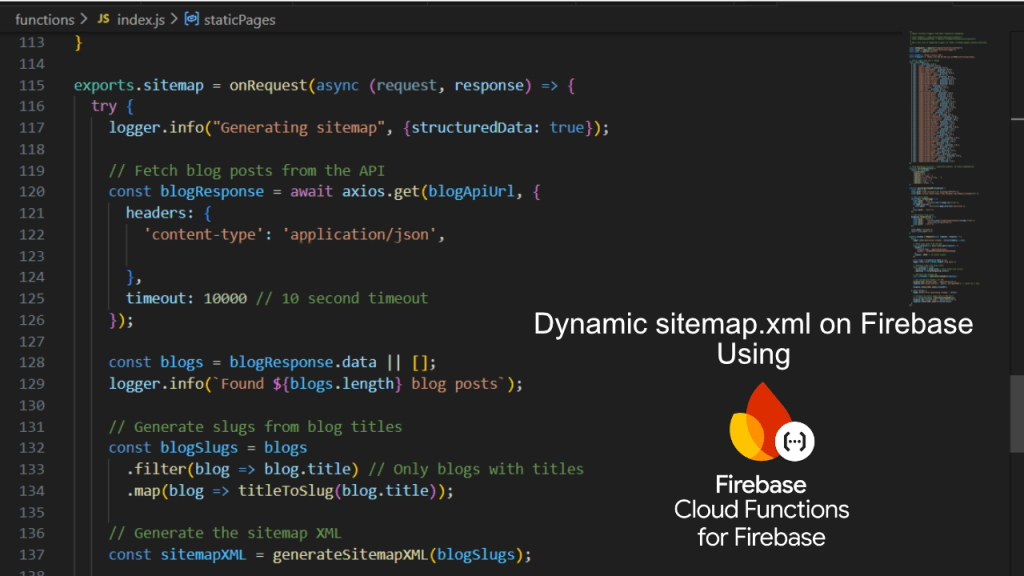Click the 'Firebase' text under the logo

click(x=761, y=485)
